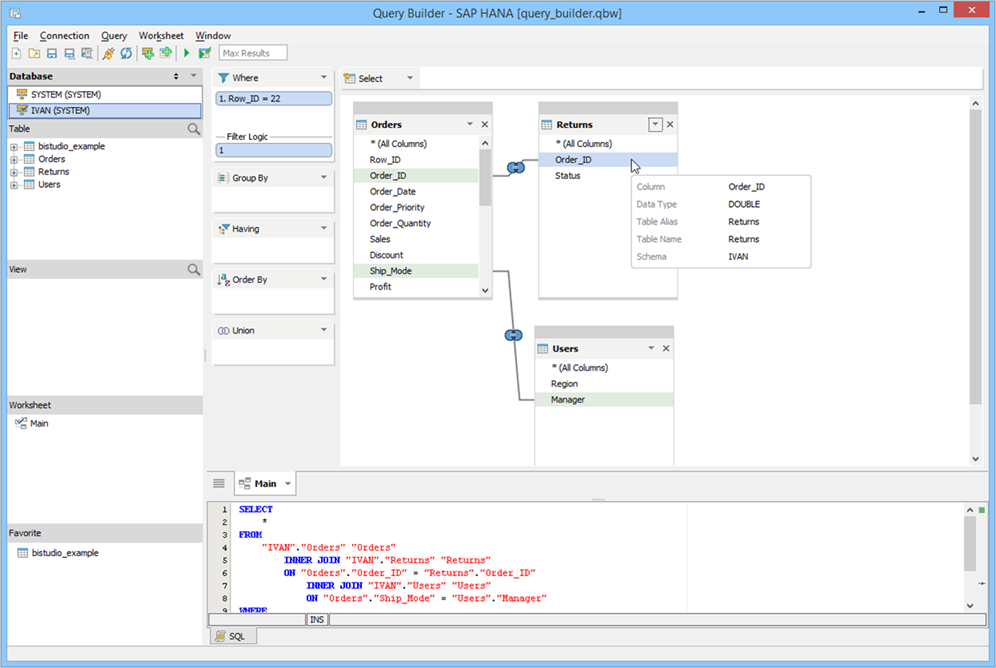Image resolution: width=996 pixels, height=668 pixels.
Task: Click the sort arrows icon in Database header
Action: point(176,76)
